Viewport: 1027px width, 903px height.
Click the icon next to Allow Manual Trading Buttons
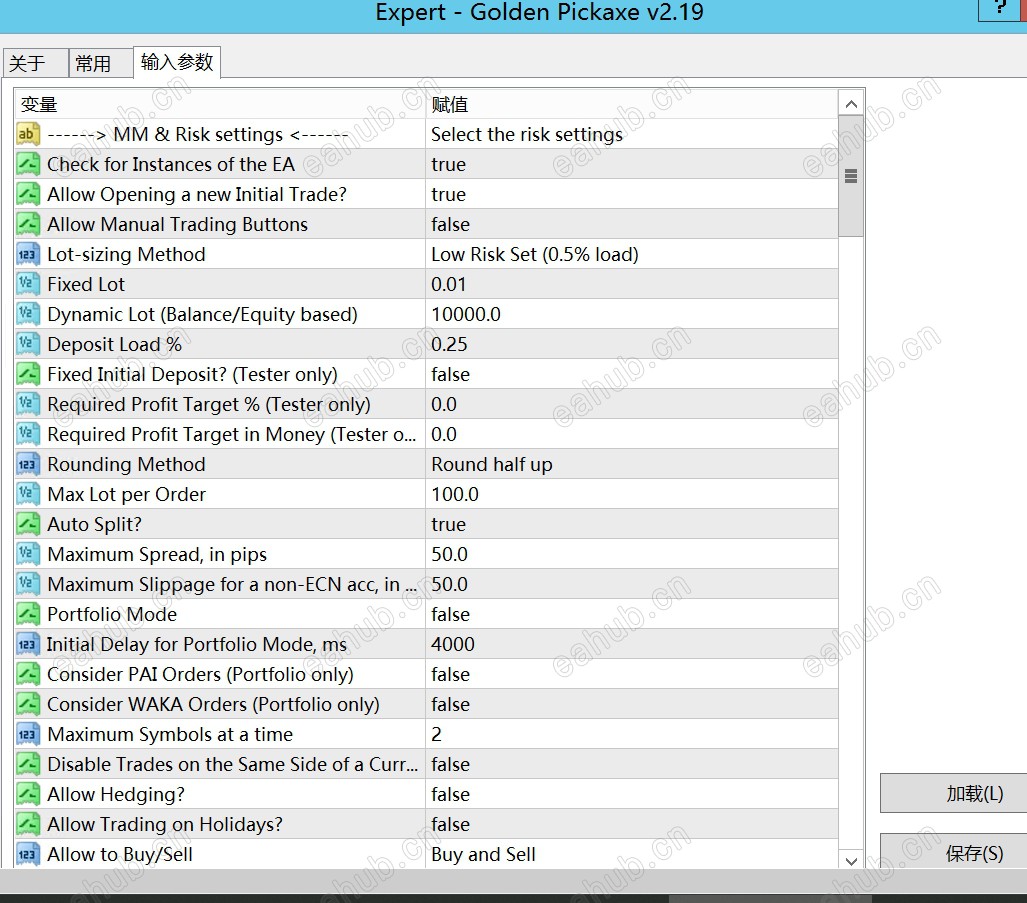point(28,224)
